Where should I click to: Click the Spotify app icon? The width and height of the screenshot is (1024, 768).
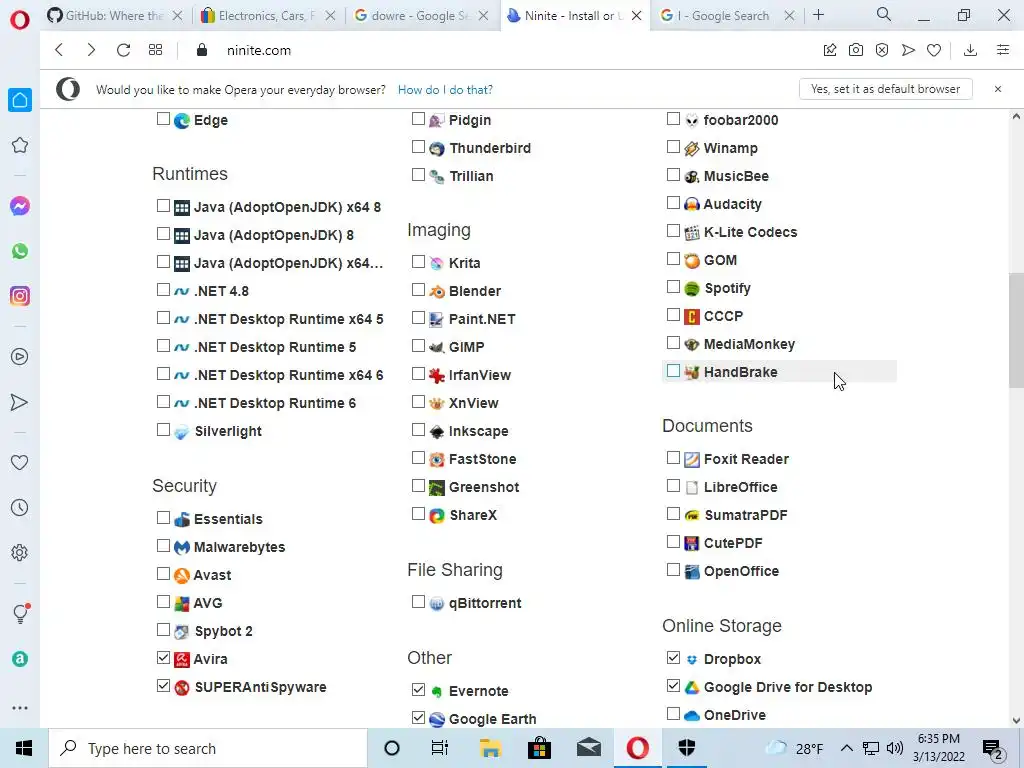(692, 289)
